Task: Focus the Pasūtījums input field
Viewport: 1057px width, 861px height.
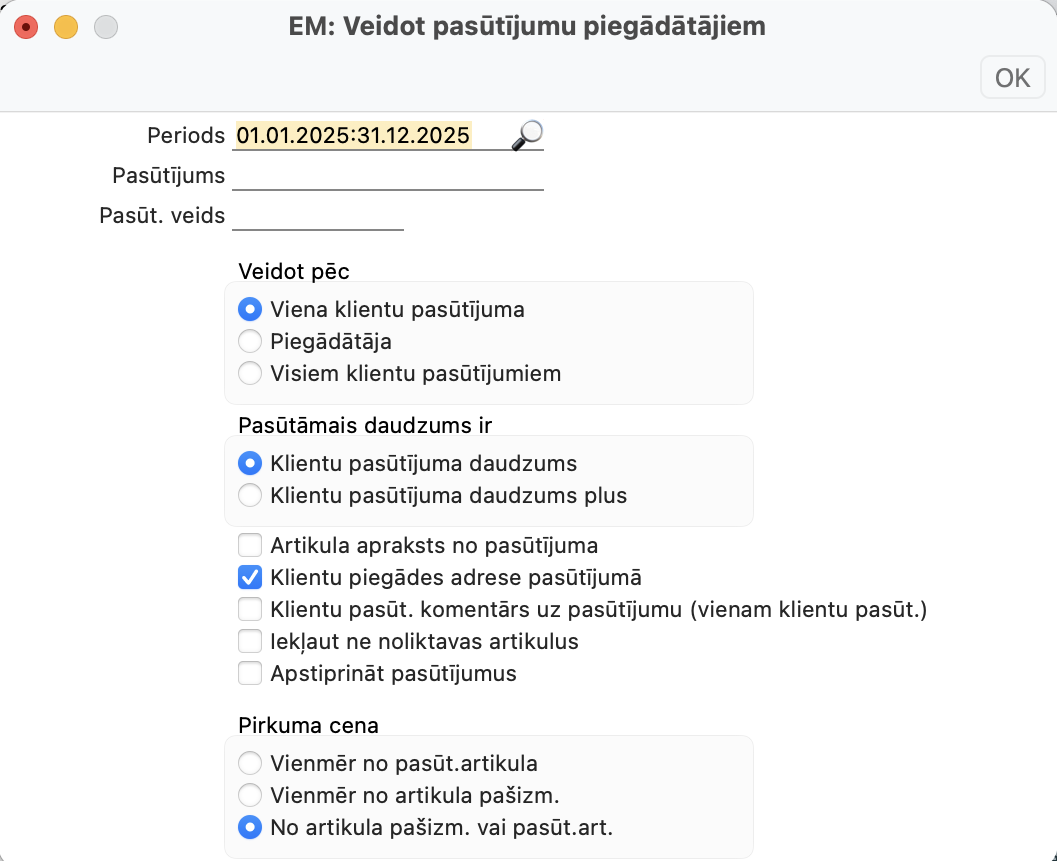Action: click(387, 176)
